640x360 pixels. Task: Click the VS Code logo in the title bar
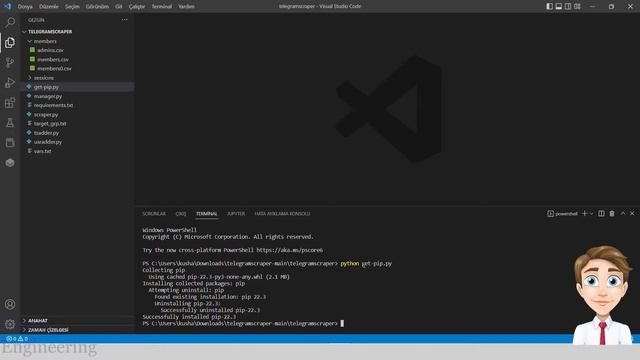pyautogui.click(x=7, y=6)
